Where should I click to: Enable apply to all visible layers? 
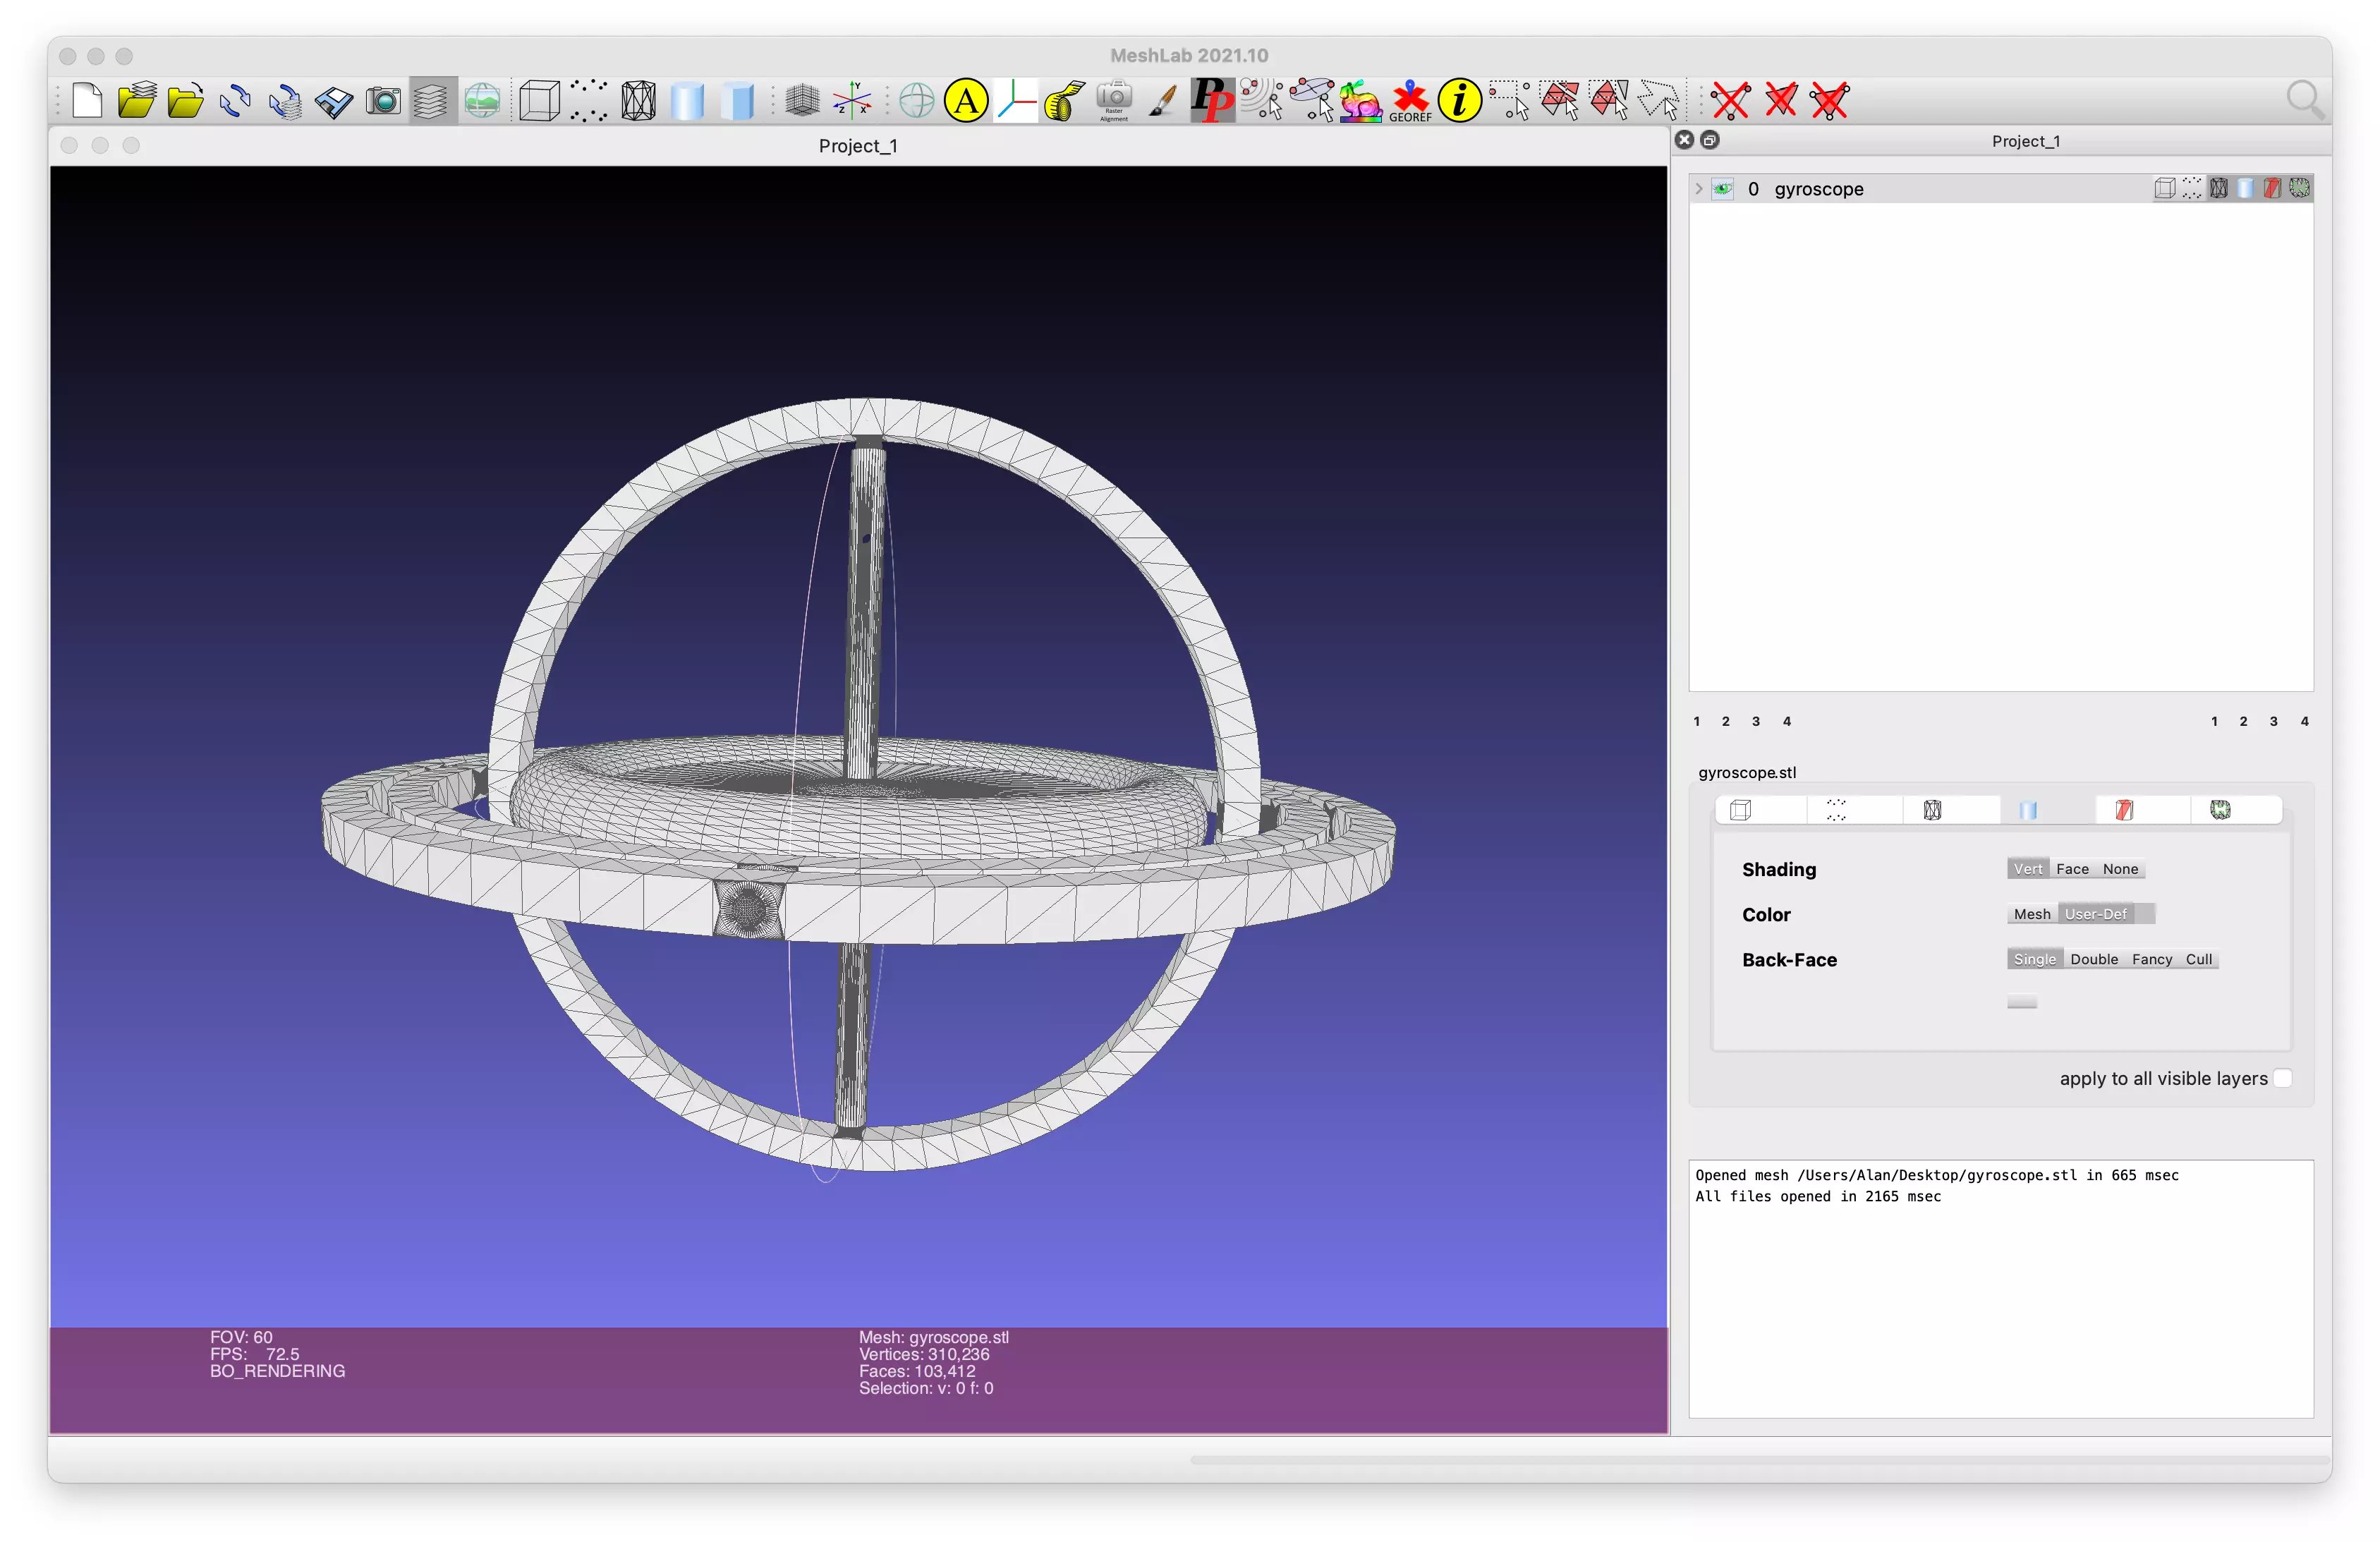point(2282,1078)
